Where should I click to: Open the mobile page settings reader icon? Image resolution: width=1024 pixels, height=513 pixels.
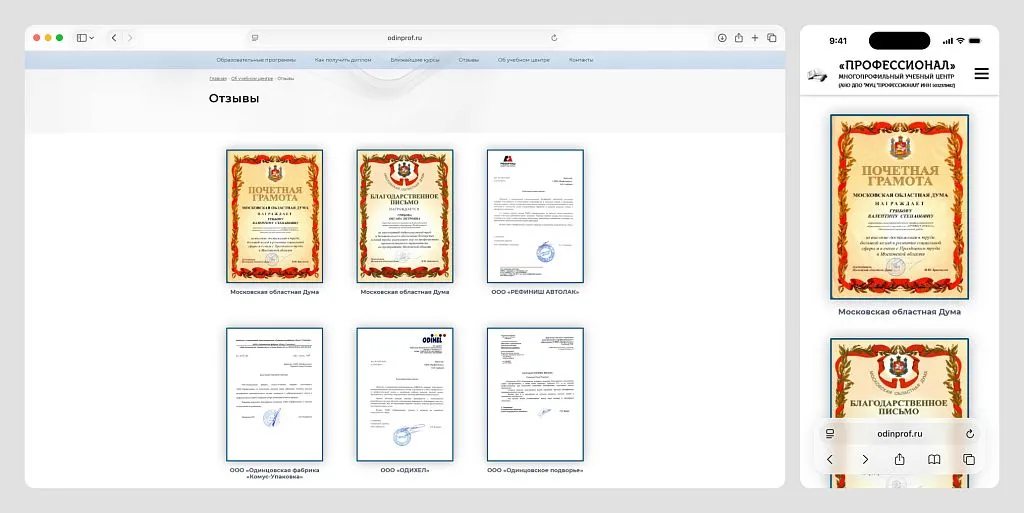[830, 434]
